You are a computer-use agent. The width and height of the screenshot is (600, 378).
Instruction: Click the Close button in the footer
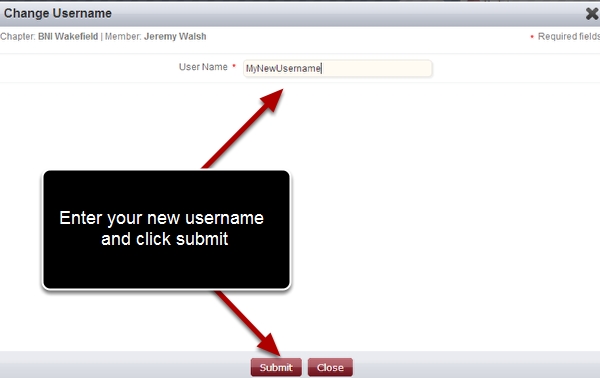point(330,367)
